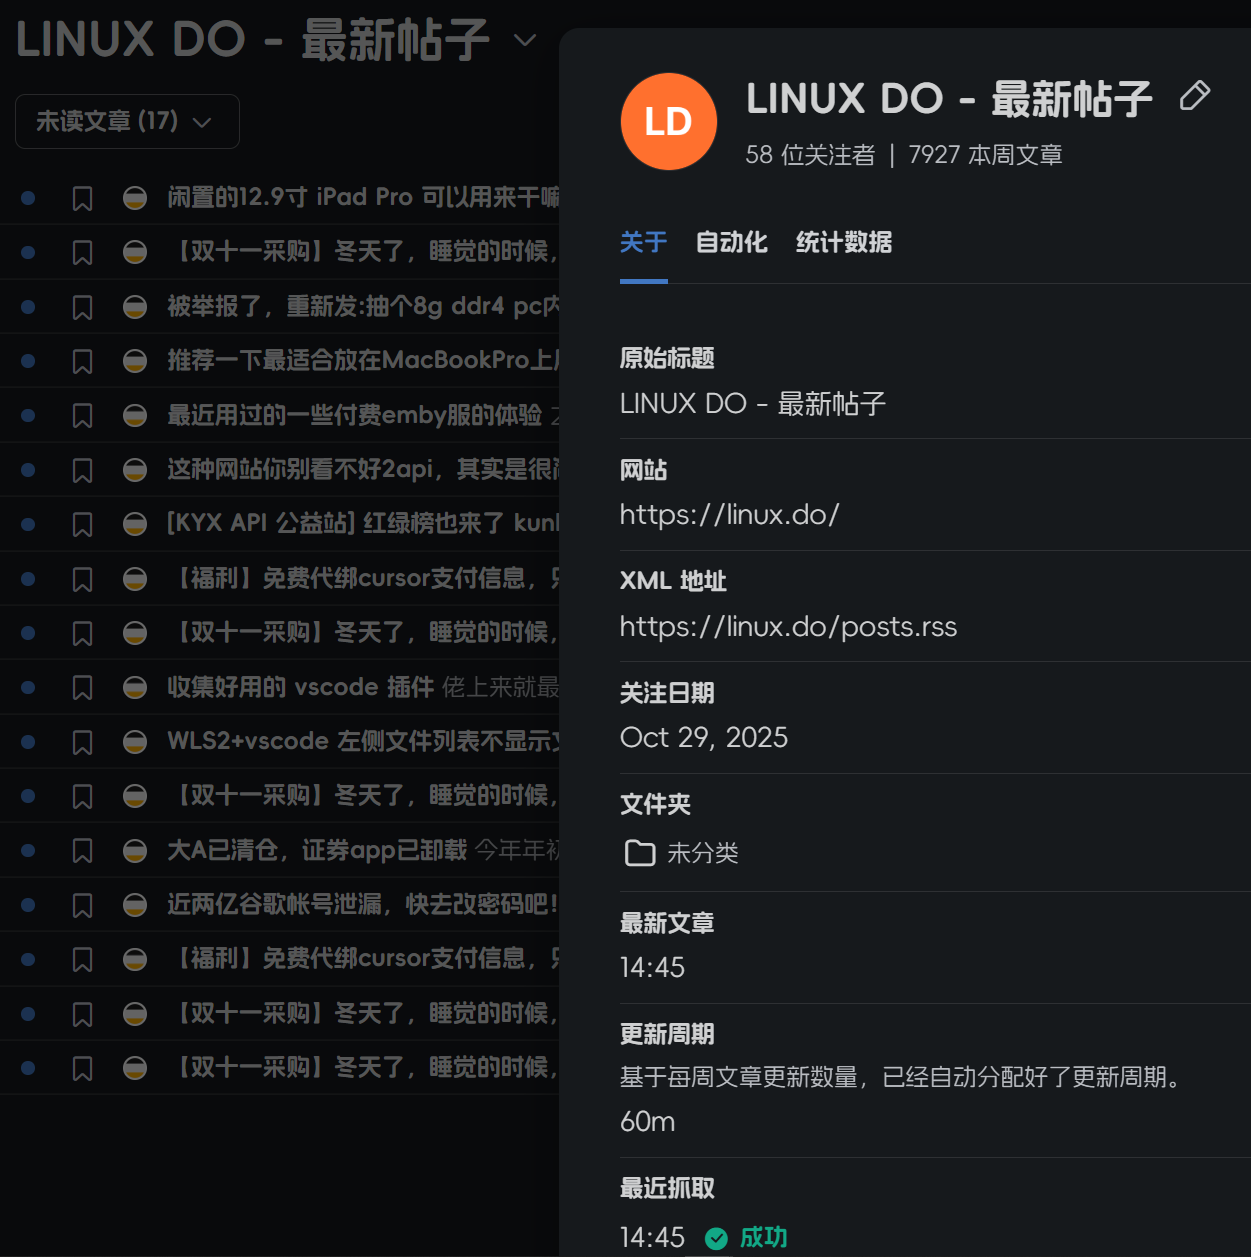Toggle the unread dot on 大A已清仓 row
This screenshot has width=1251, height=1257.
[28, 851]
